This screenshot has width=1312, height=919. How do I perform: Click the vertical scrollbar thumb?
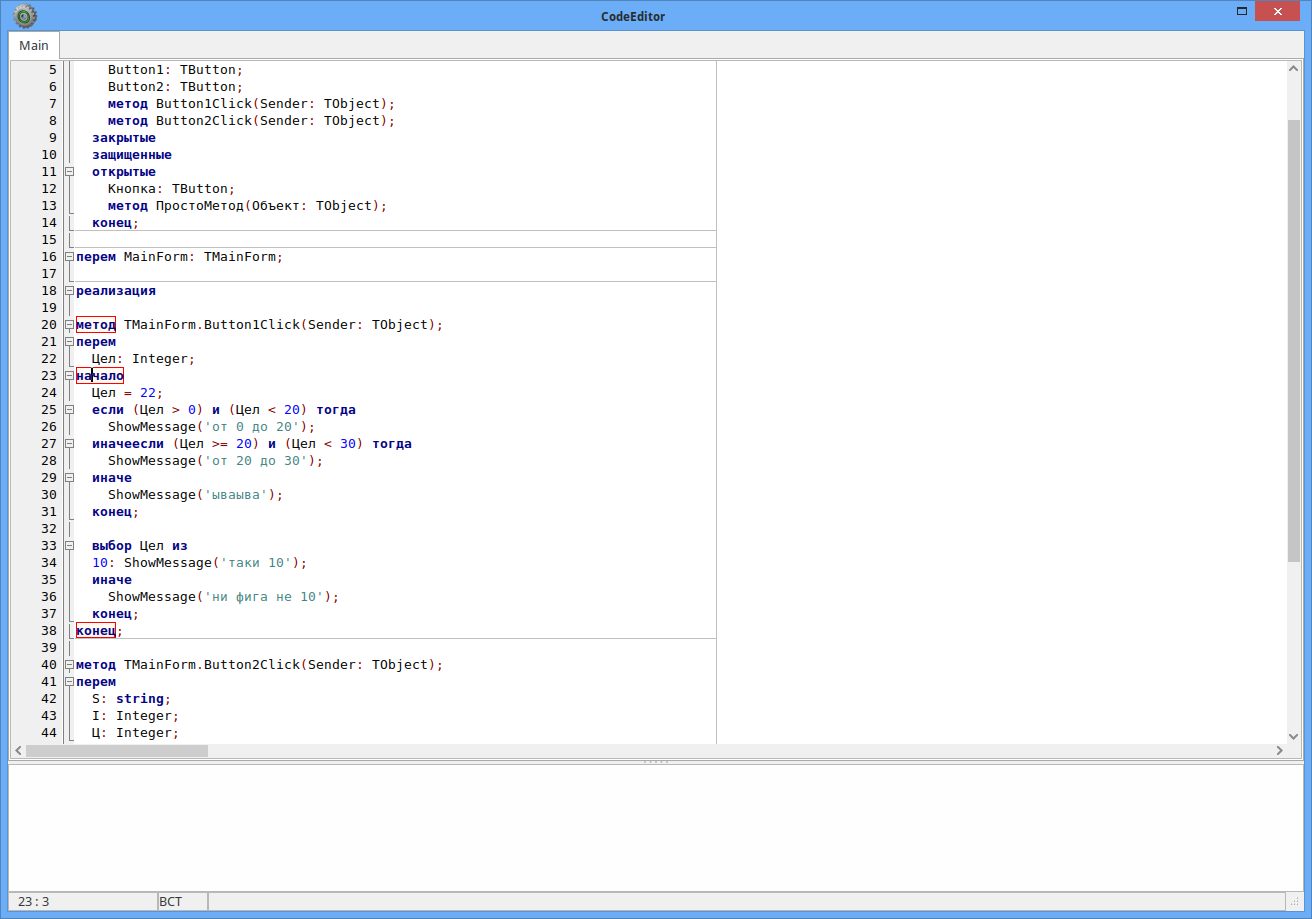(1294, 340)
